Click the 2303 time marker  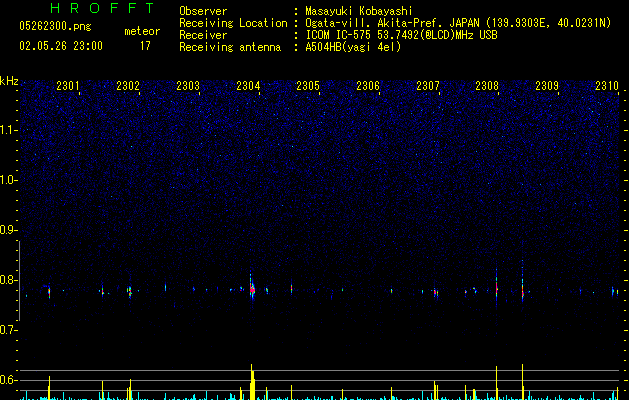click(188, 86)
